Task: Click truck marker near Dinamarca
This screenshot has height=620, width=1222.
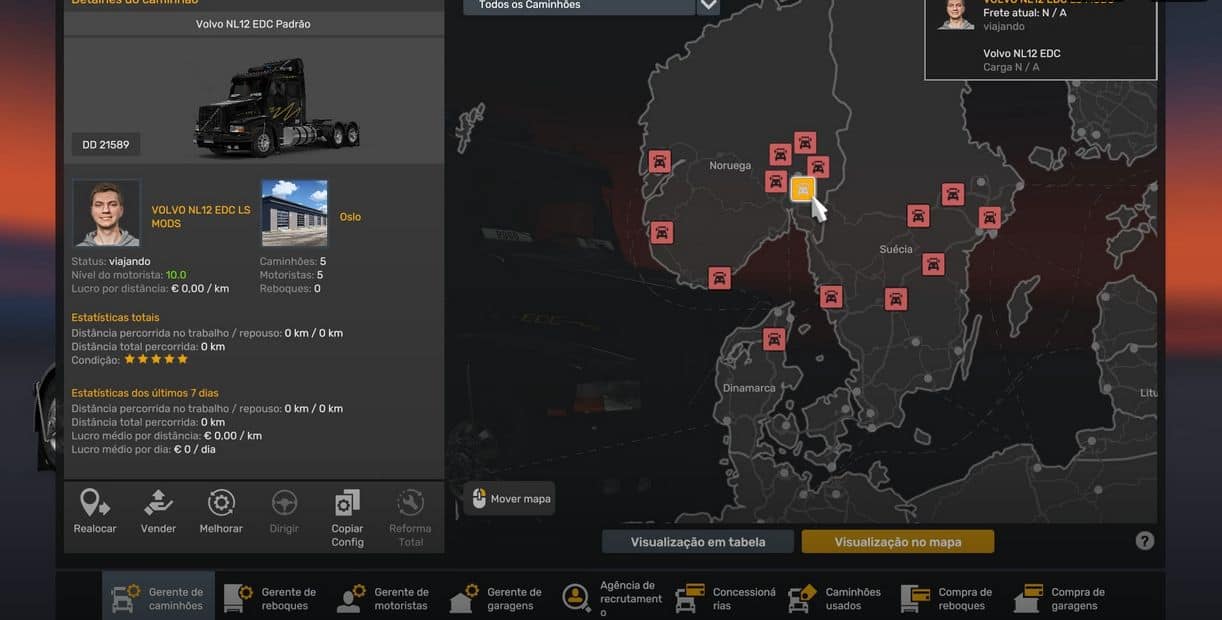Action: tap(774, 340)
